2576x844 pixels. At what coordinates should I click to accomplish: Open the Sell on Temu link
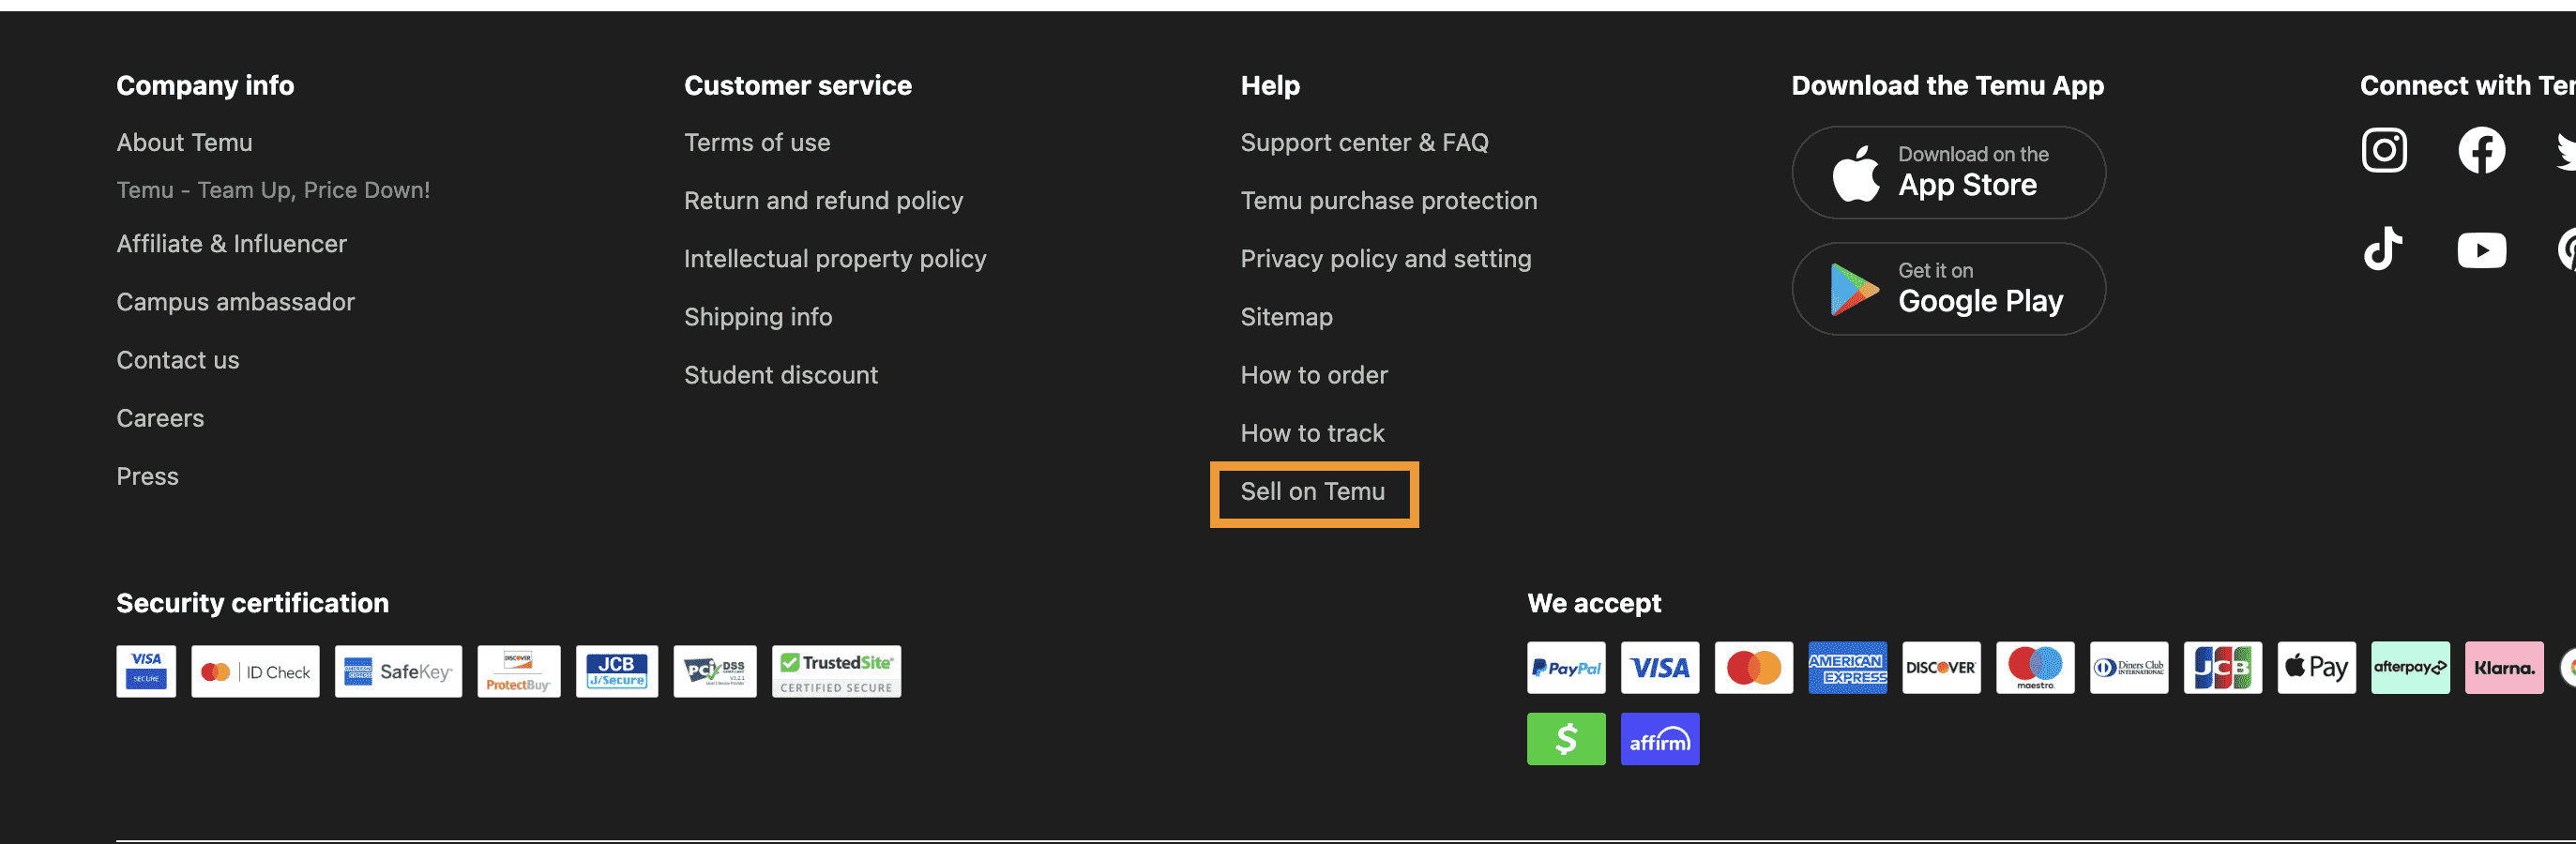pyautogui.click(x=1312, y=492)
